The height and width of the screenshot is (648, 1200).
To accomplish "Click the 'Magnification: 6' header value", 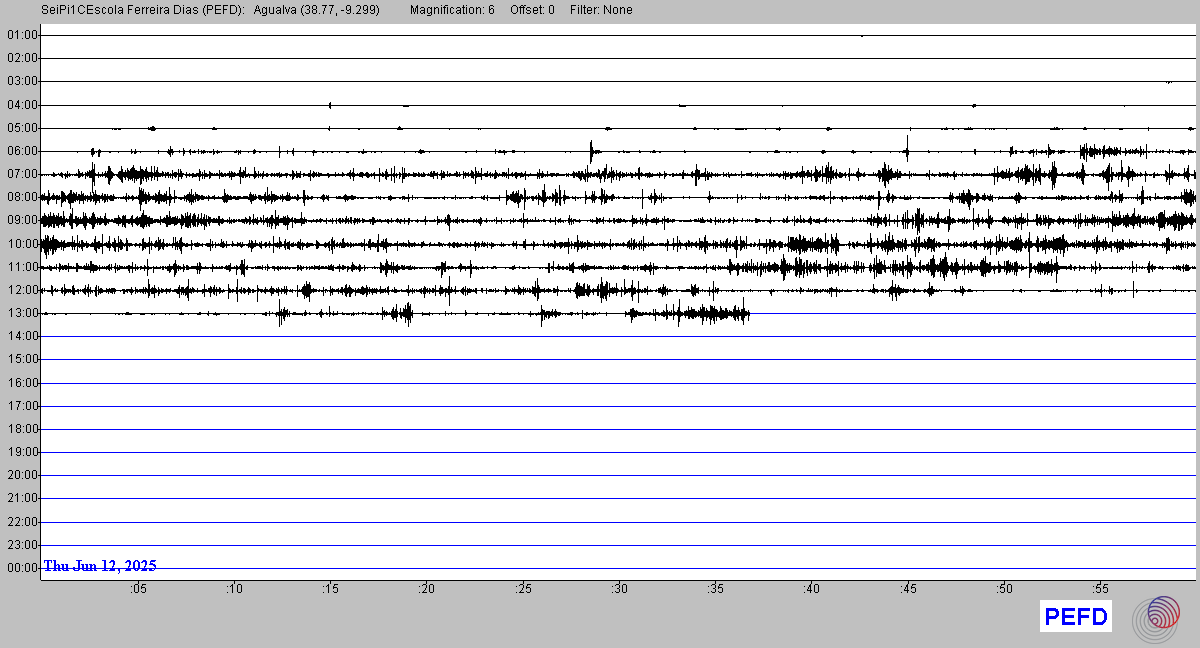I will (452, 10).
